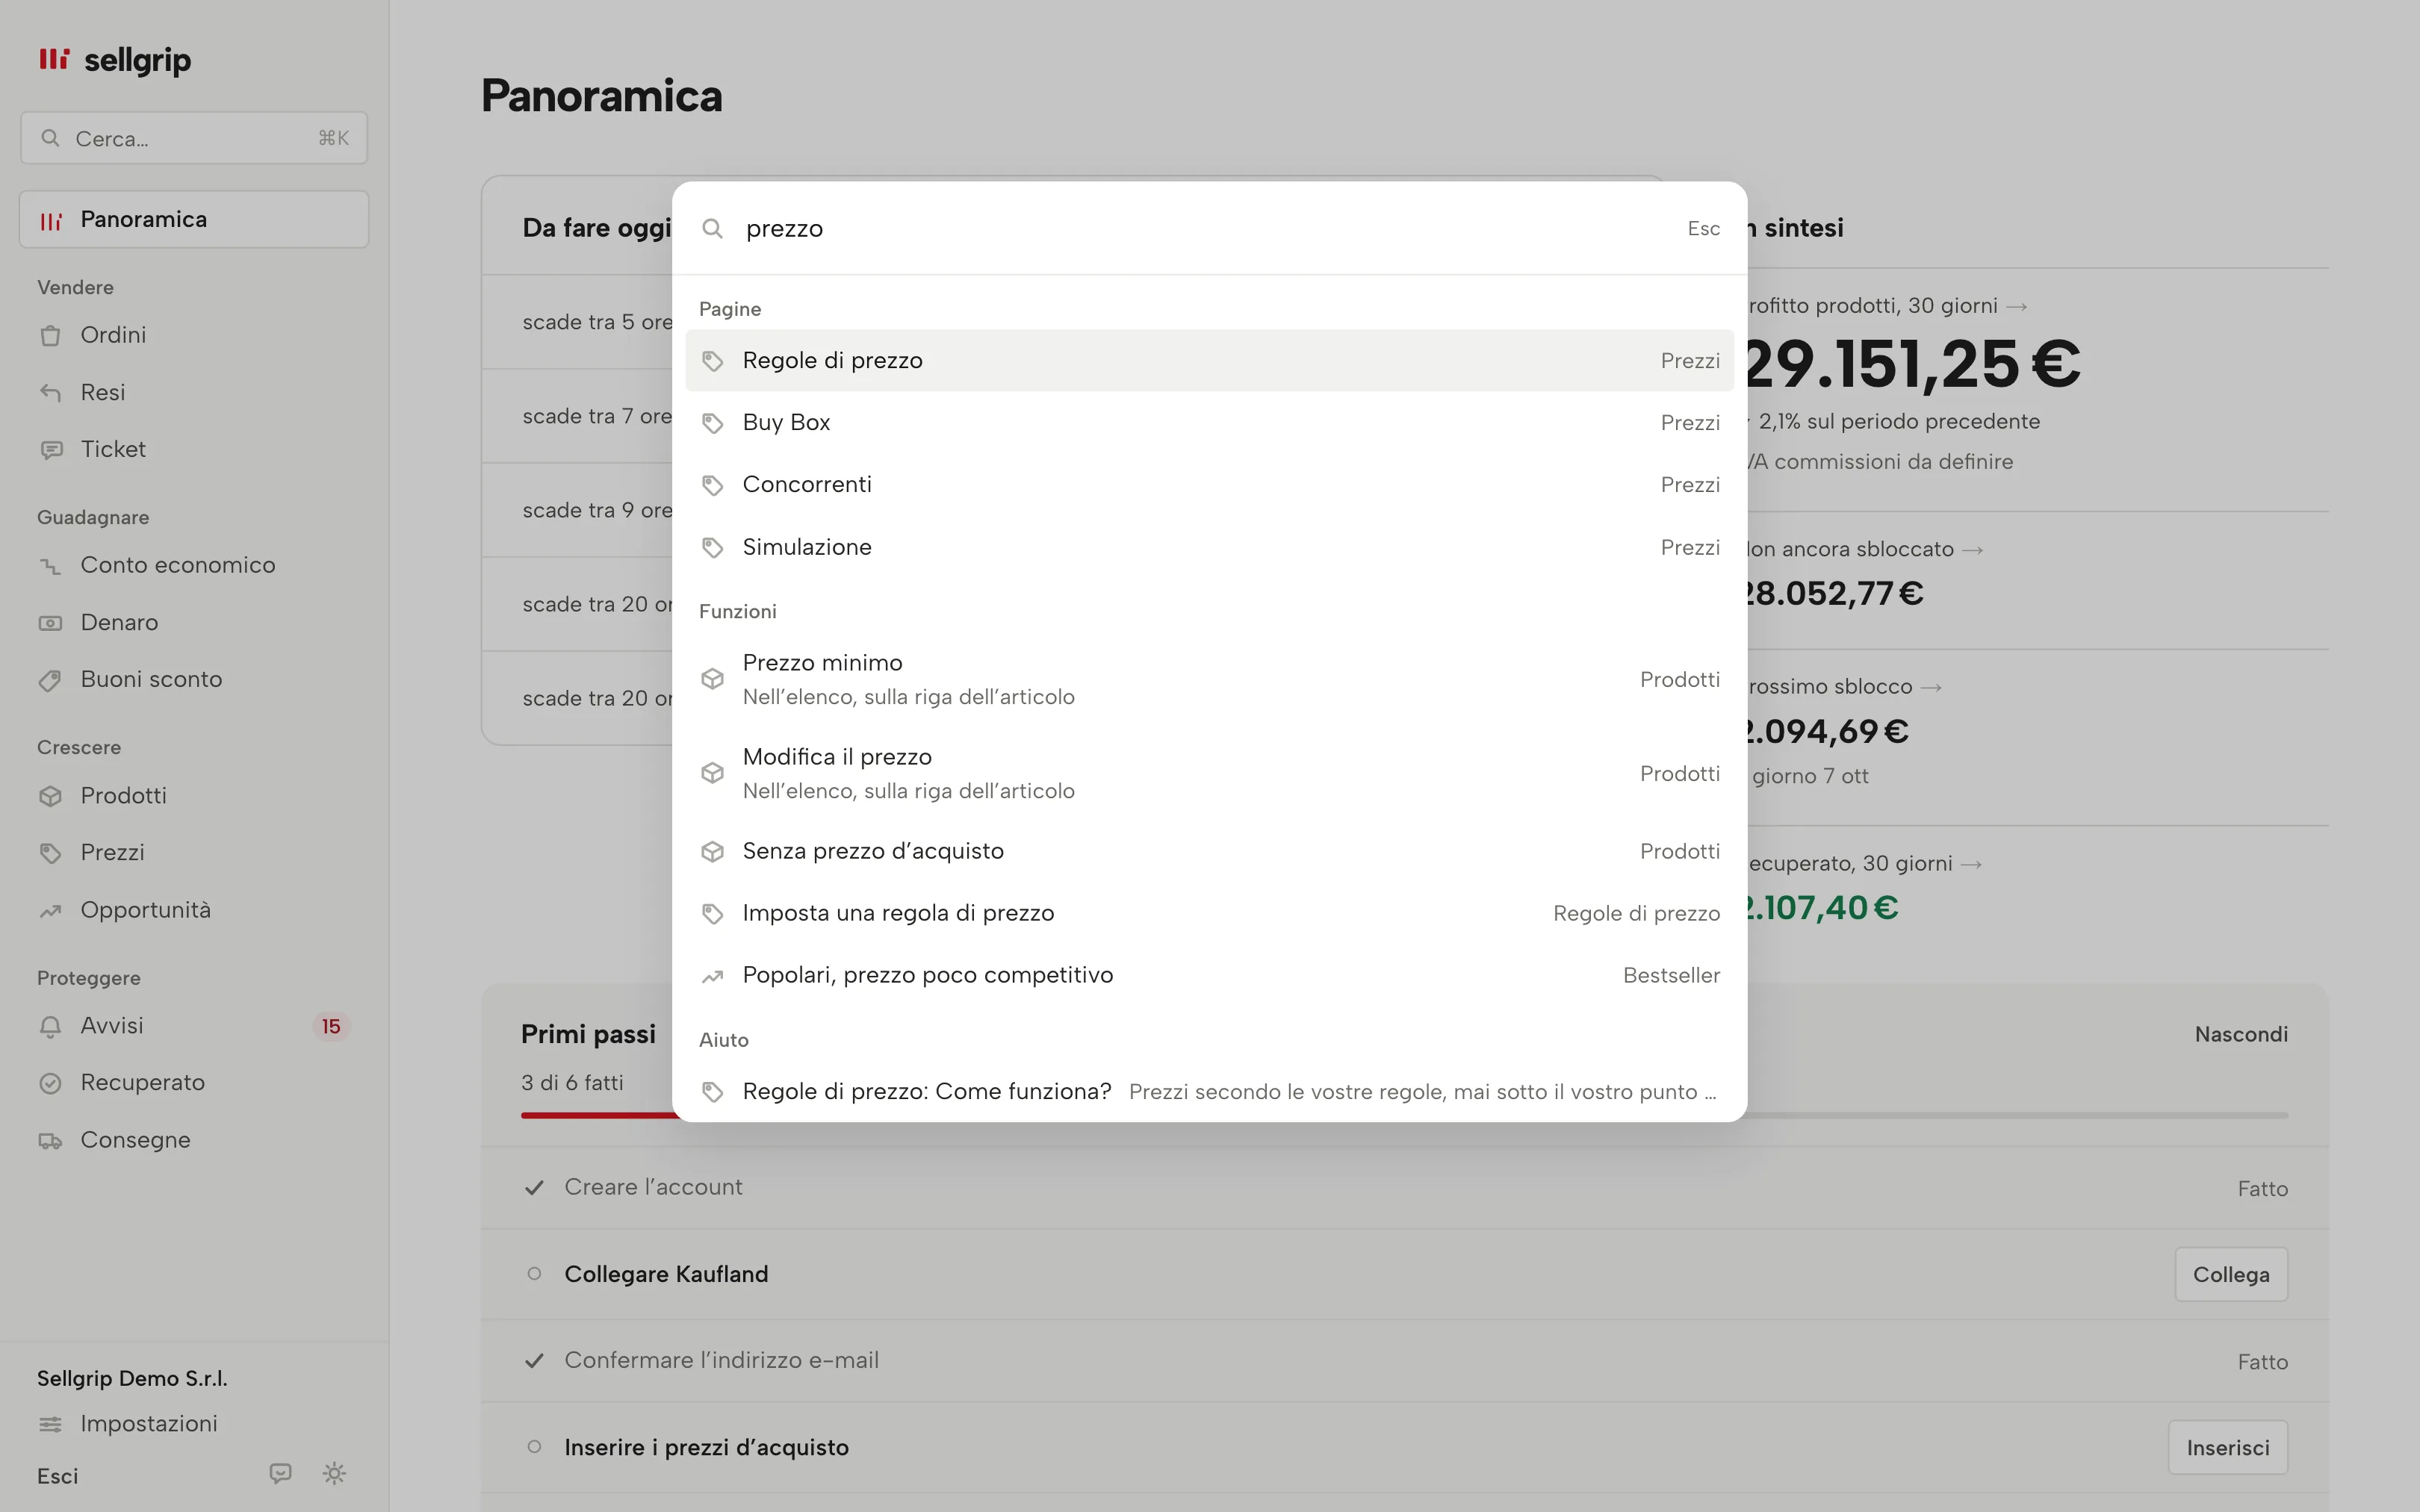Click Esci to log out
Screen dimensions: 2420x1512
(58, 1476)
